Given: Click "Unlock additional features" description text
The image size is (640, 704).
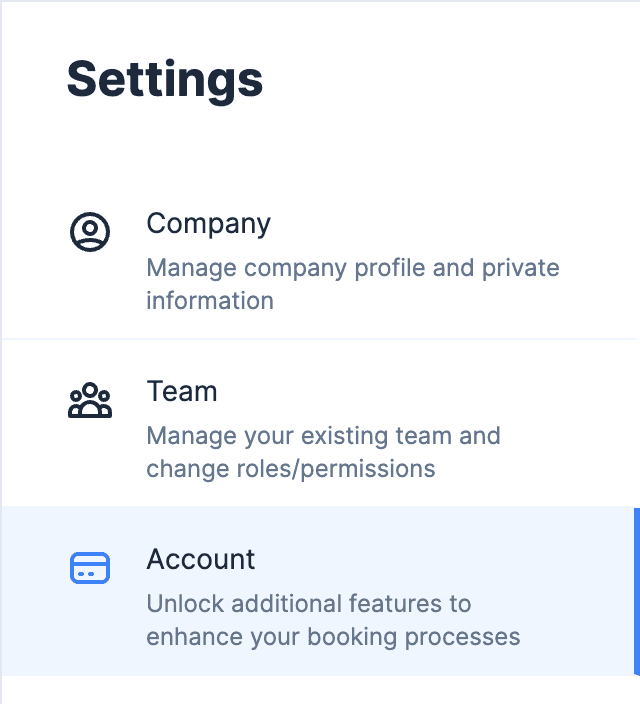Looking at the screenshot, I should (309, 603).
